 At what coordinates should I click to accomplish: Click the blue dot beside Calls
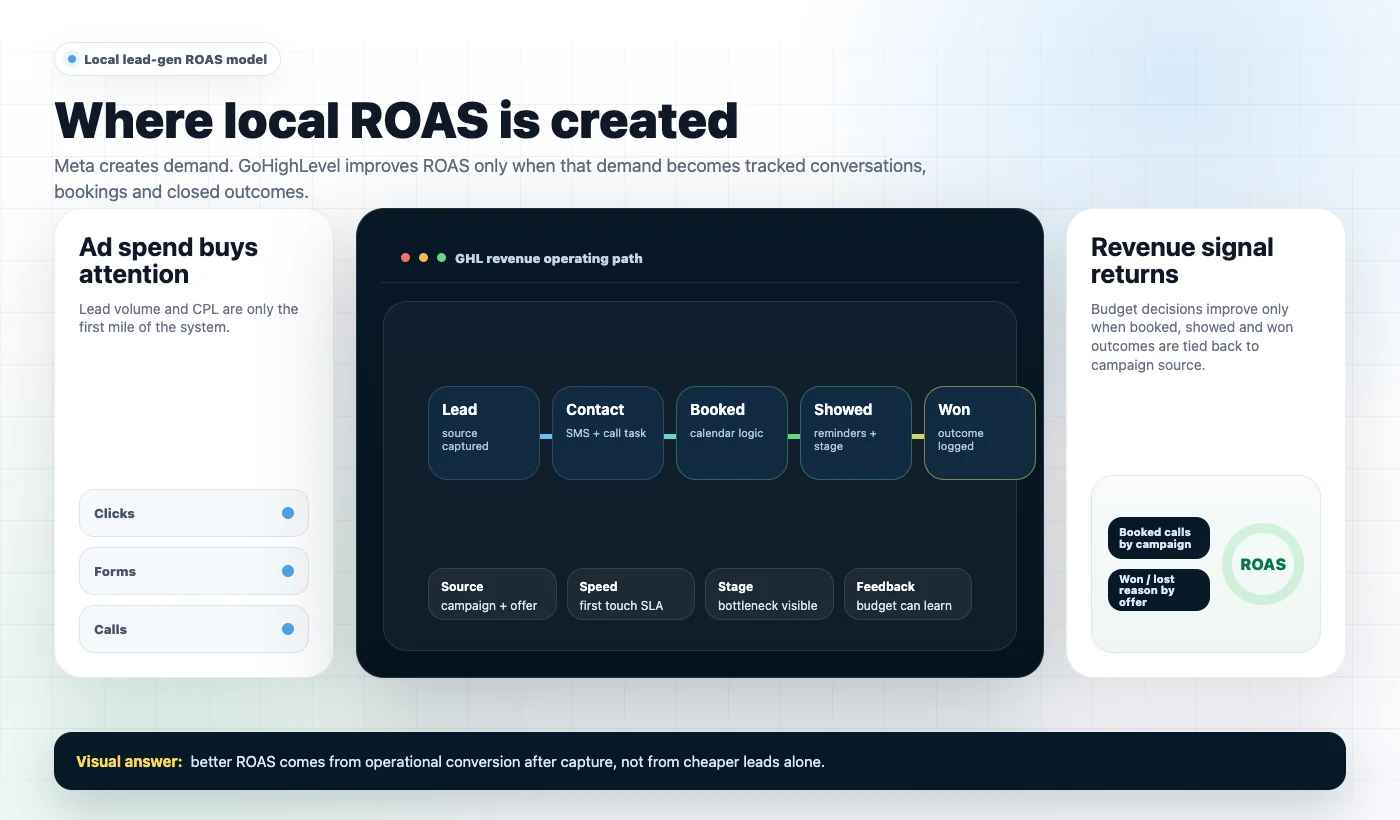pos(288,629)
